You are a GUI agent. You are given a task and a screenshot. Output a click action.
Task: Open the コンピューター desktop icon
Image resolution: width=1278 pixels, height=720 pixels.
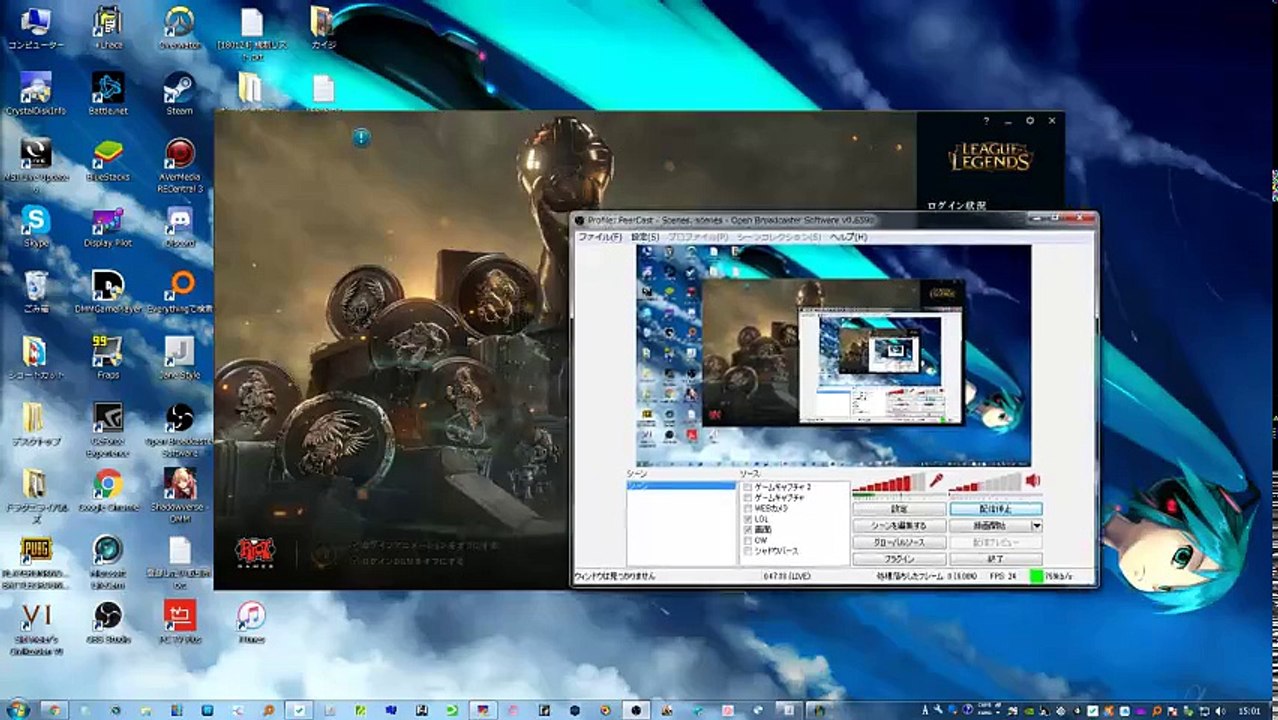(36, 27)
